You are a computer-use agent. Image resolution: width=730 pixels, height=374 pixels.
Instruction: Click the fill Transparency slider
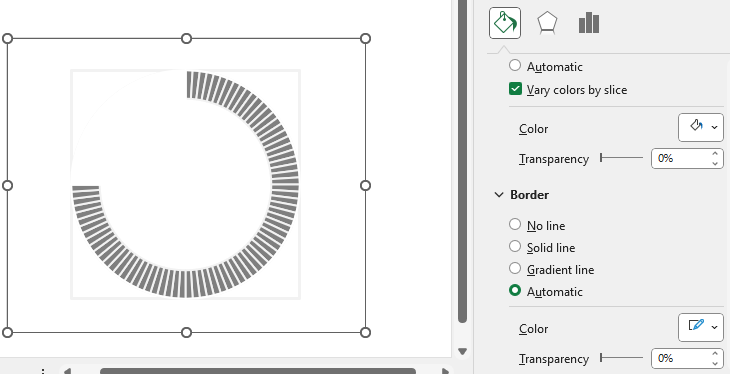(622, 158)
